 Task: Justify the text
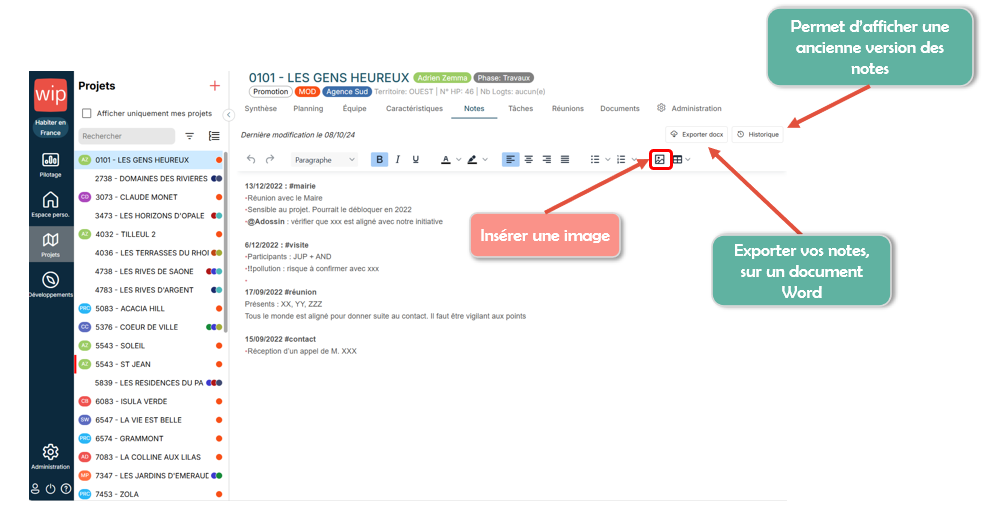pyautogui.click(x=565, y=160)
